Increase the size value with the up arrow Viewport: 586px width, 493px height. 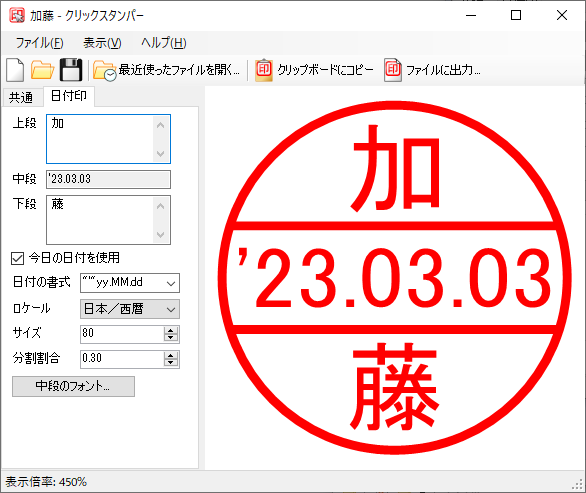tap(171, 330)
